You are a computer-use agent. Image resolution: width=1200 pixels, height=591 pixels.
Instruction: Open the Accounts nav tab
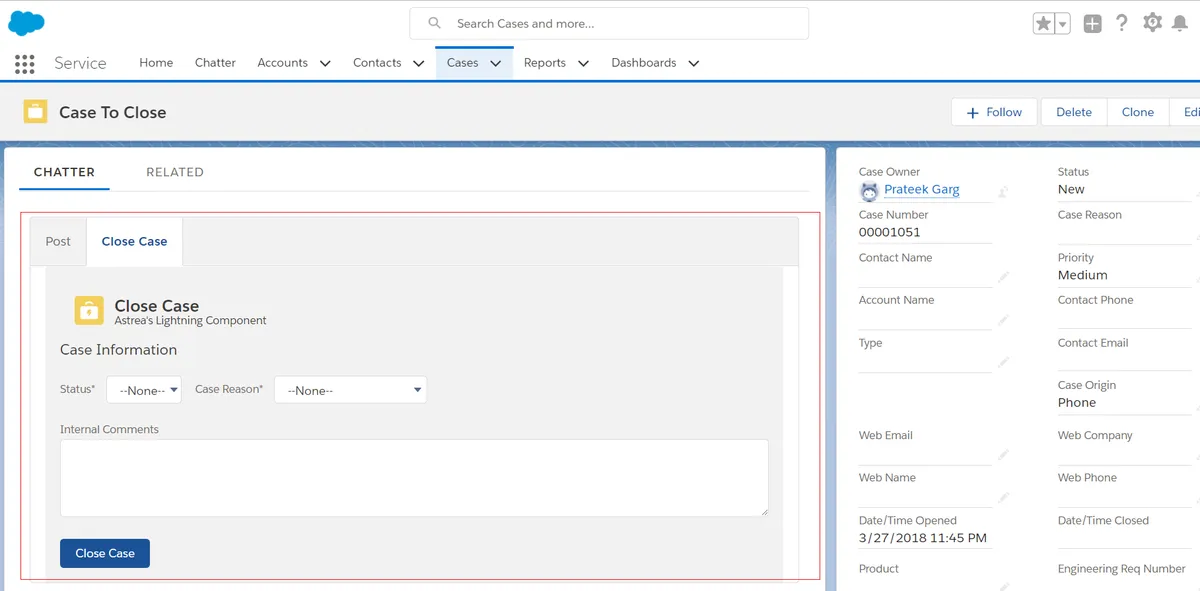coord(282,62)
